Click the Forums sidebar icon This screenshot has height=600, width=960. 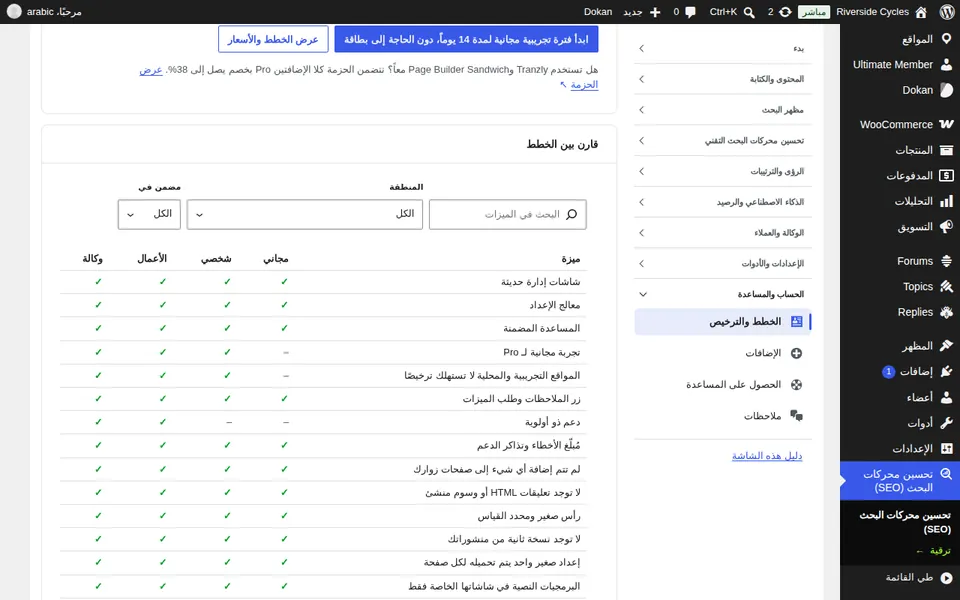pyautogui.click(x=946, y=261)
